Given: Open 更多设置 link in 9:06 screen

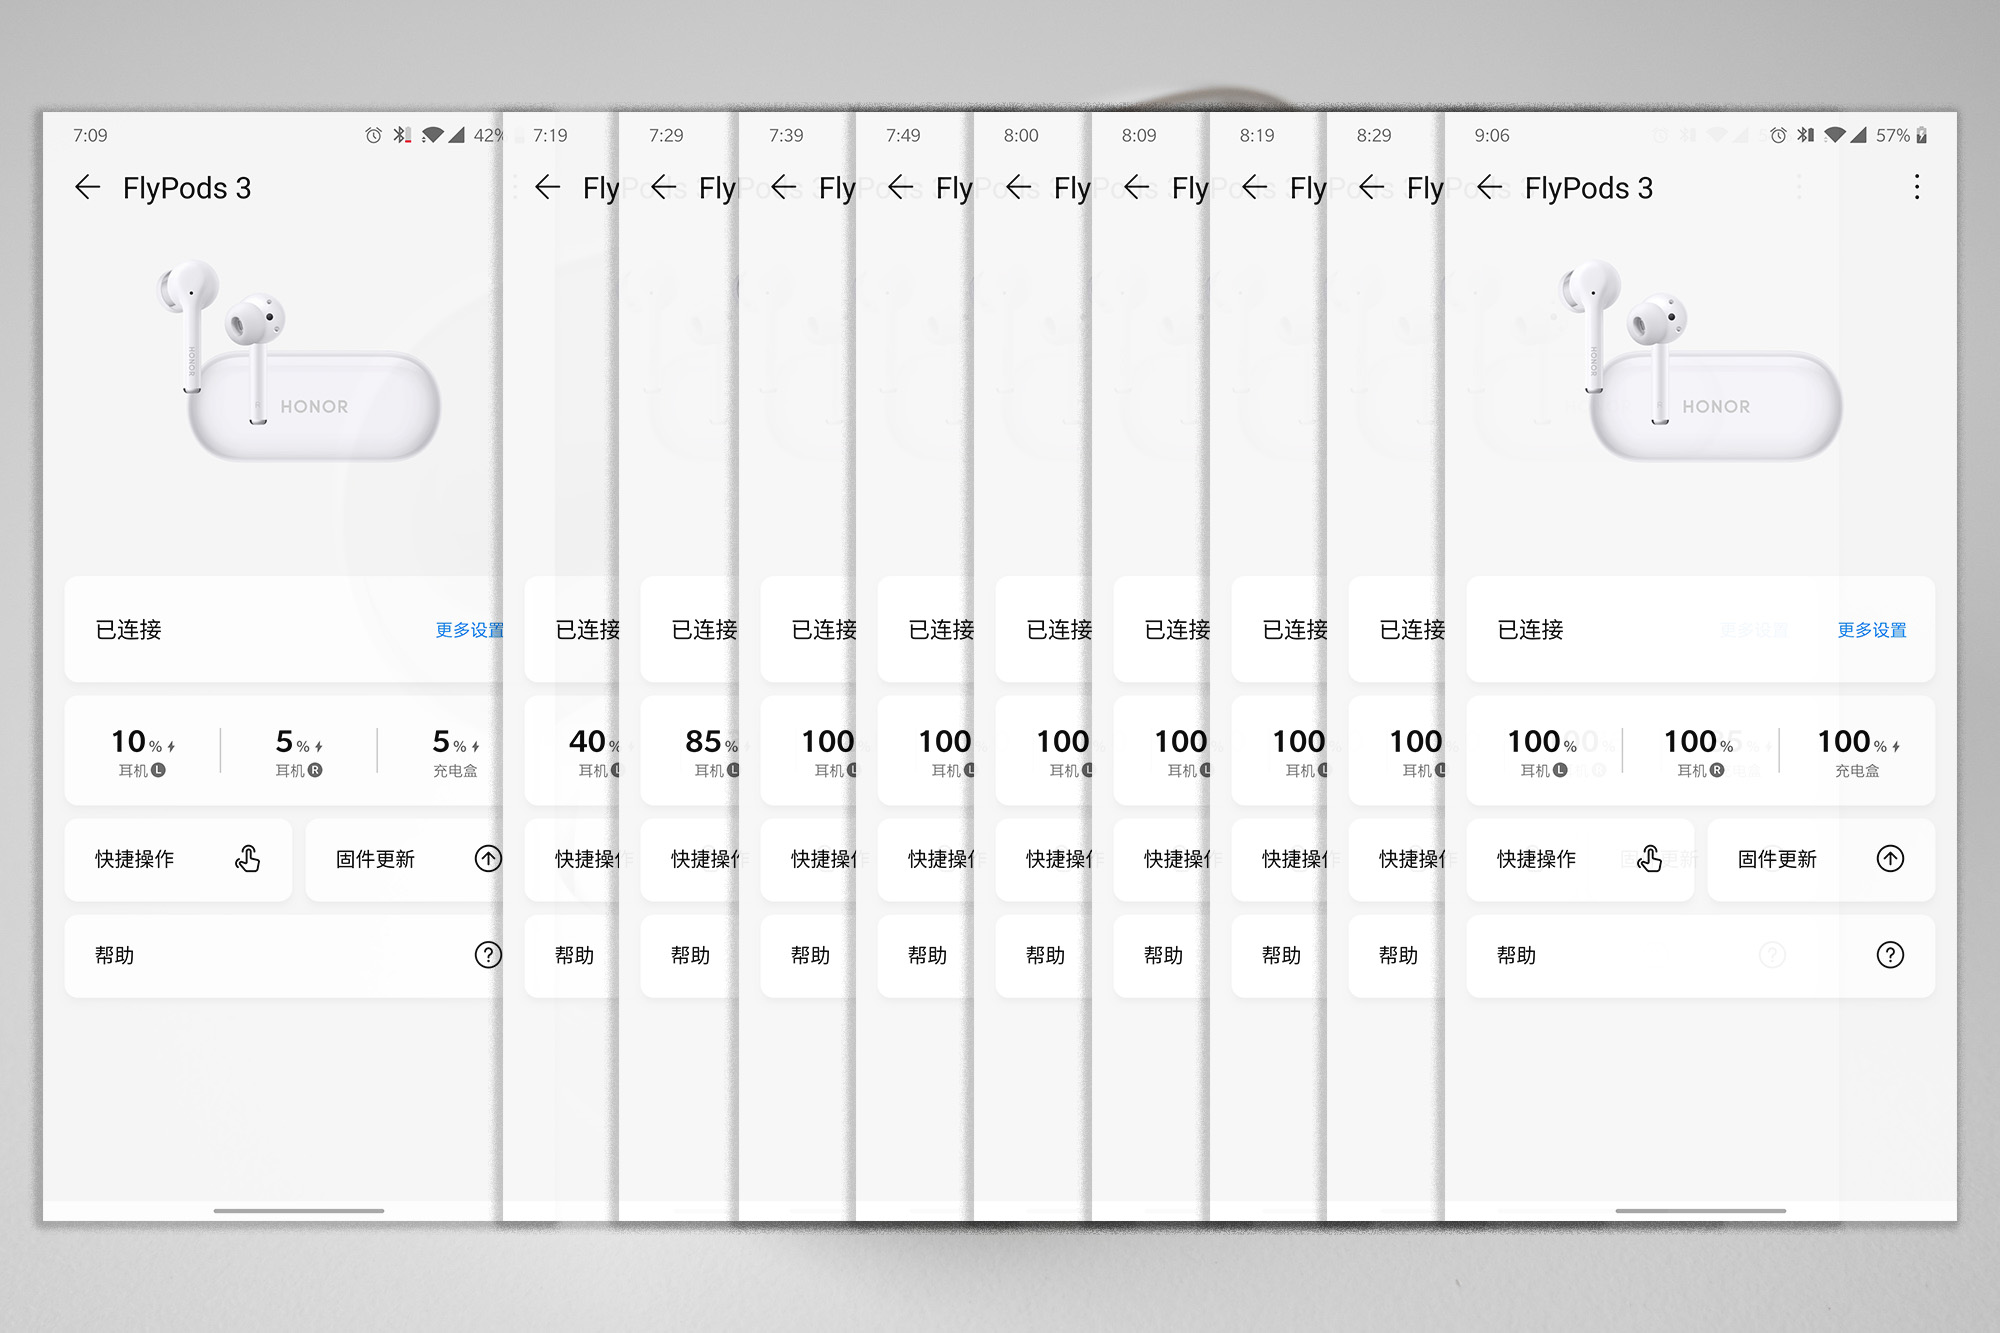Looking at the screenshot, I should [1871, 630].
